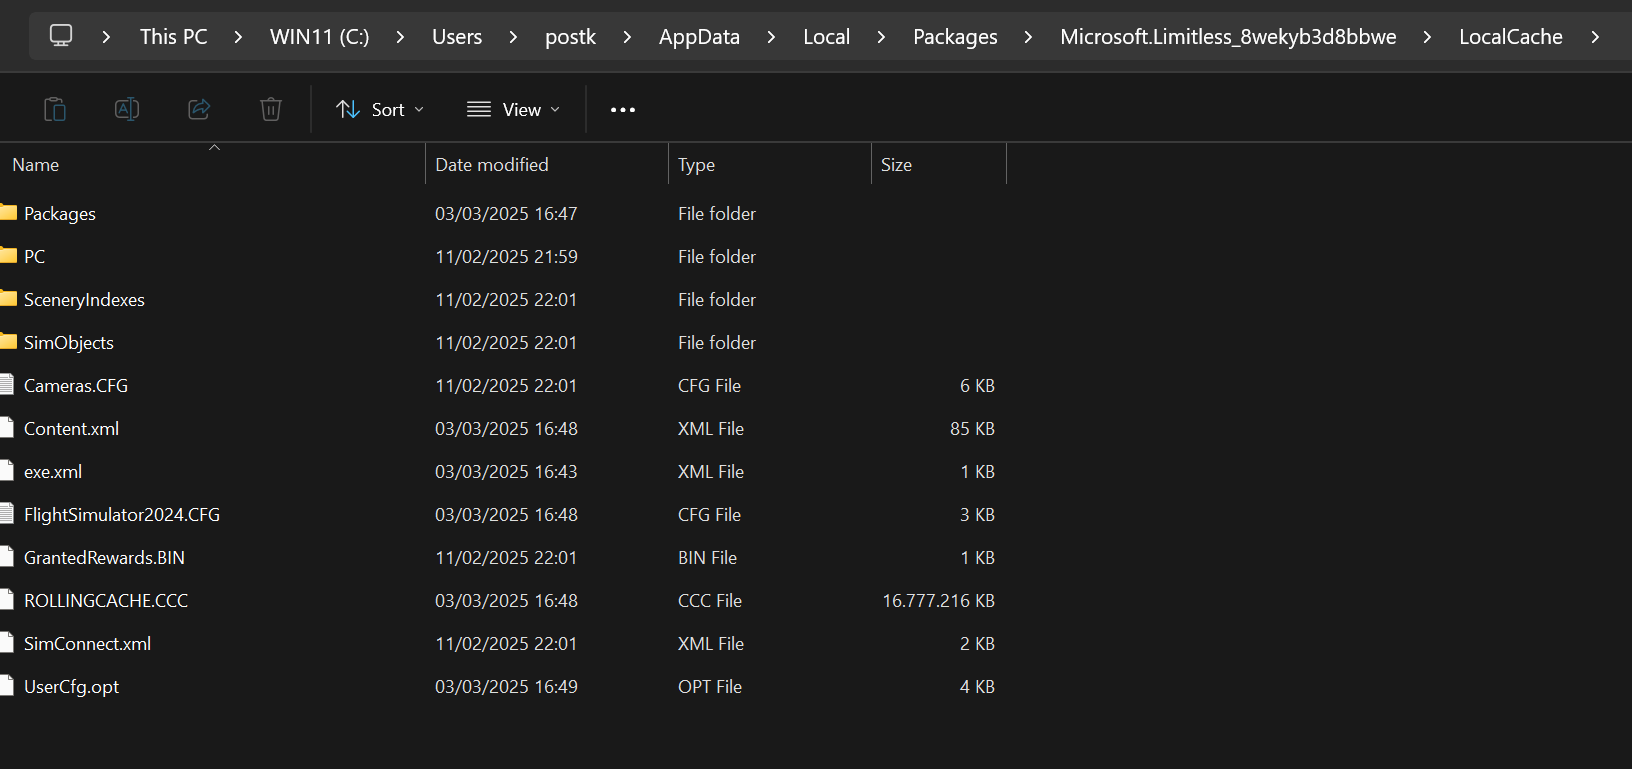Open the See more ellipsis menu
This screenshot has height=769, width=1632.
click(x=623, y=110)
